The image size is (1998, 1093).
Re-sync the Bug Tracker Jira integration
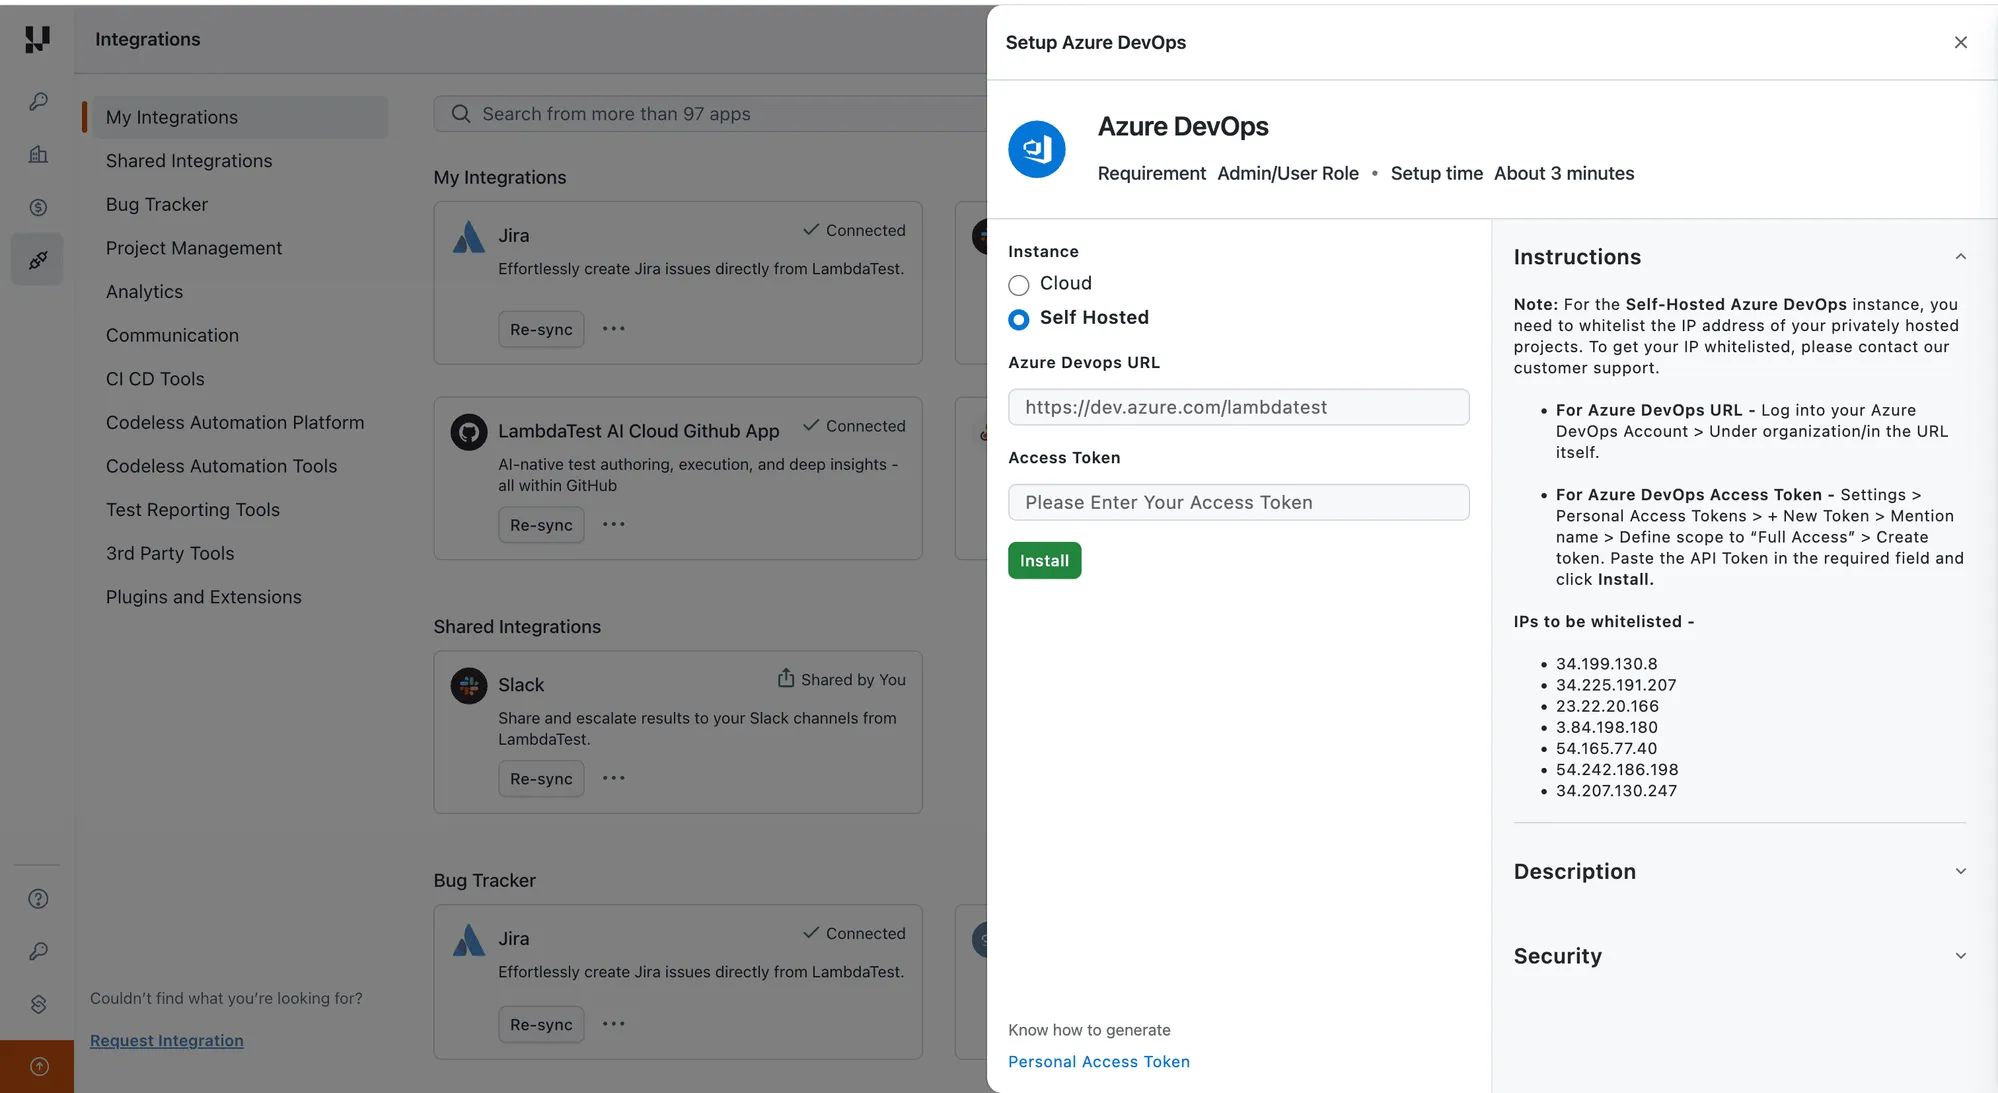click(541, 1024)
